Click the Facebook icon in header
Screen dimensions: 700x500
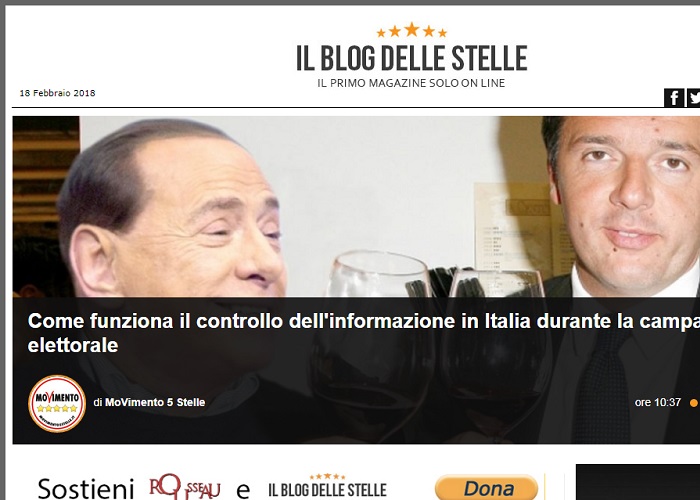click(674, 98)
